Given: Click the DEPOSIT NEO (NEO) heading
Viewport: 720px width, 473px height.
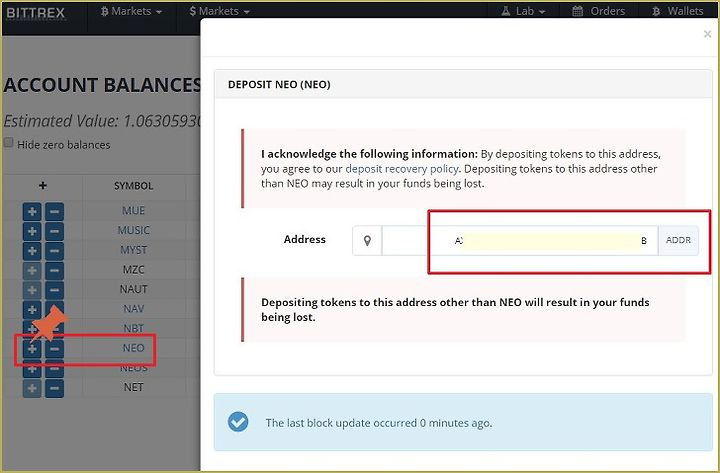Looking at the screenshot, I should [279, 84].
